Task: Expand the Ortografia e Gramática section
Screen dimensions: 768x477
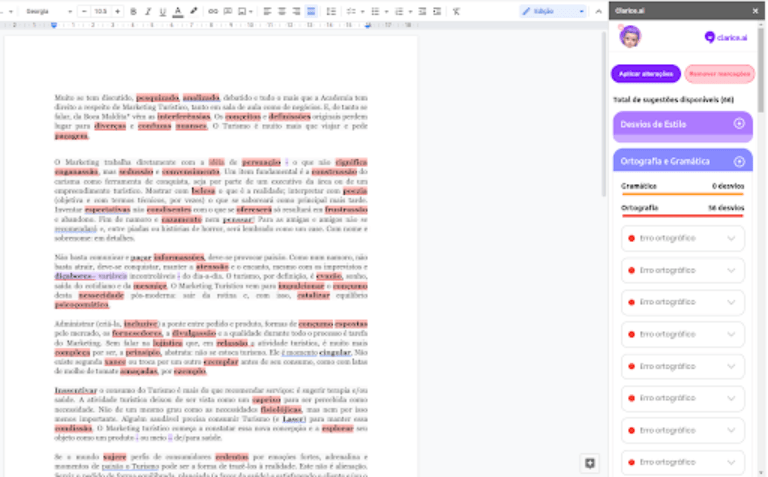Action: (x=739, y=161)
